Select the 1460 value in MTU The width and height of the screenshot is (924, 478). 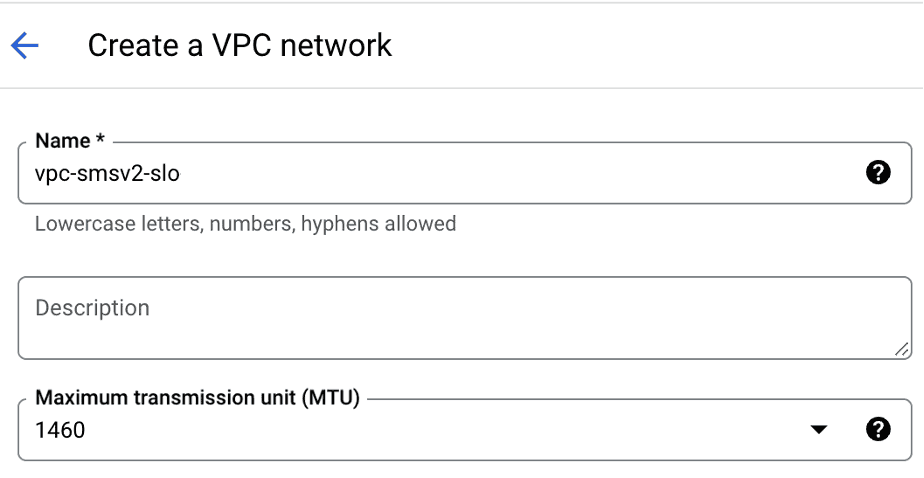(61, 431)
